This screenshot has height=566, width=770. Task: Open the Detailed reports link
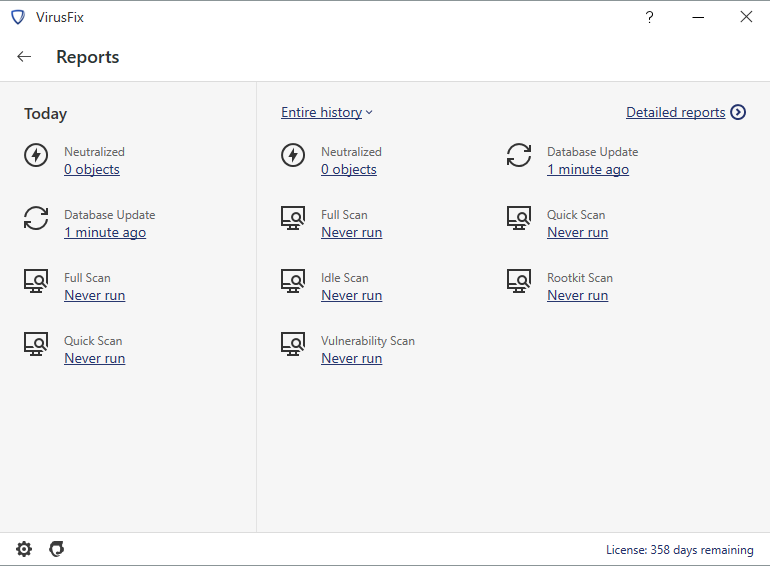click(x=675, y=112)
